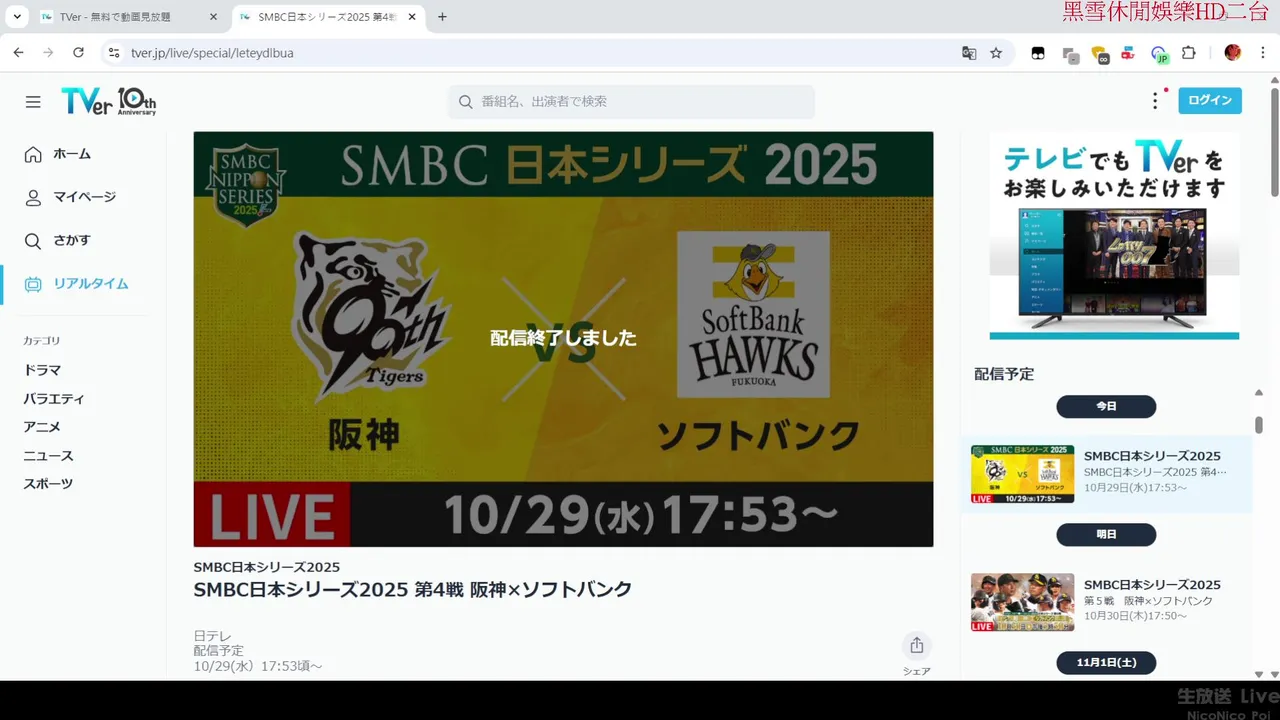The width and height of the screenshot is (1280, 720).
Task: Click the search magnifier icon in search box
Action: 466,101
